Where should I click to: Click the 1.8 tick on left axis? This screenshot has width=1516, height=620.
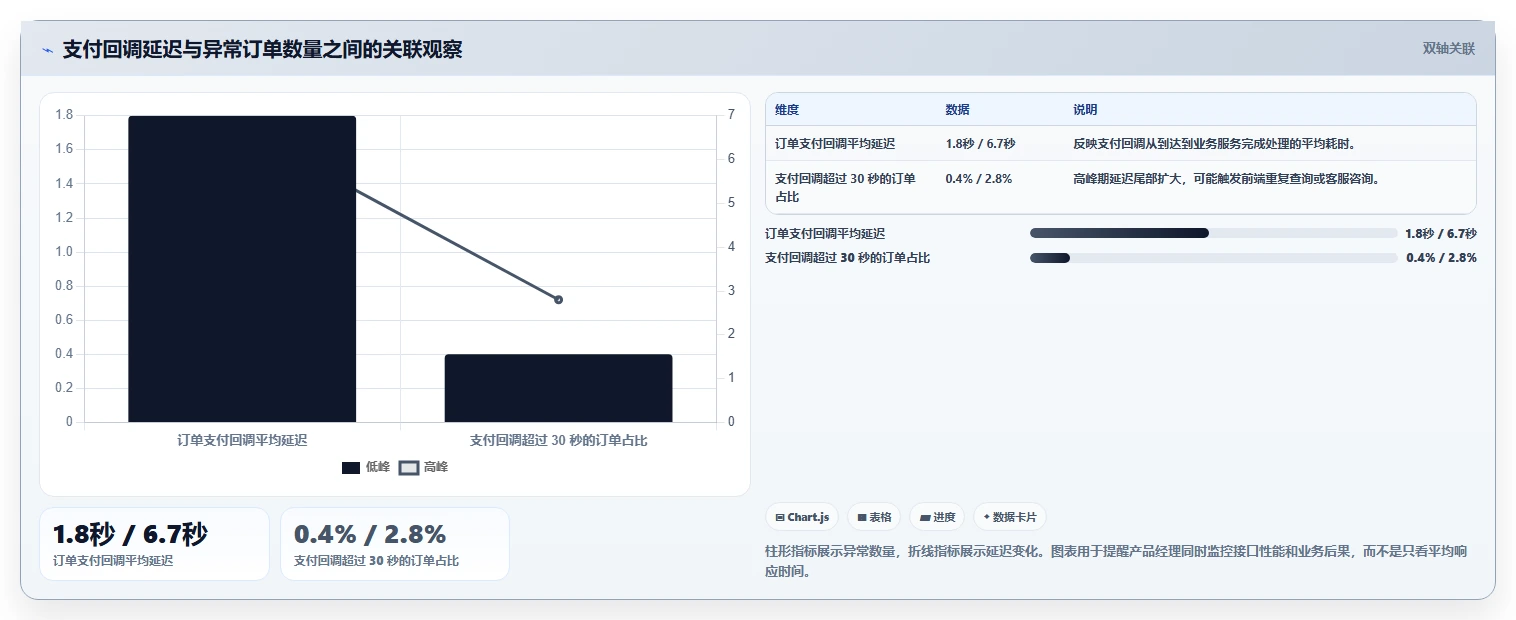point(64,115)
